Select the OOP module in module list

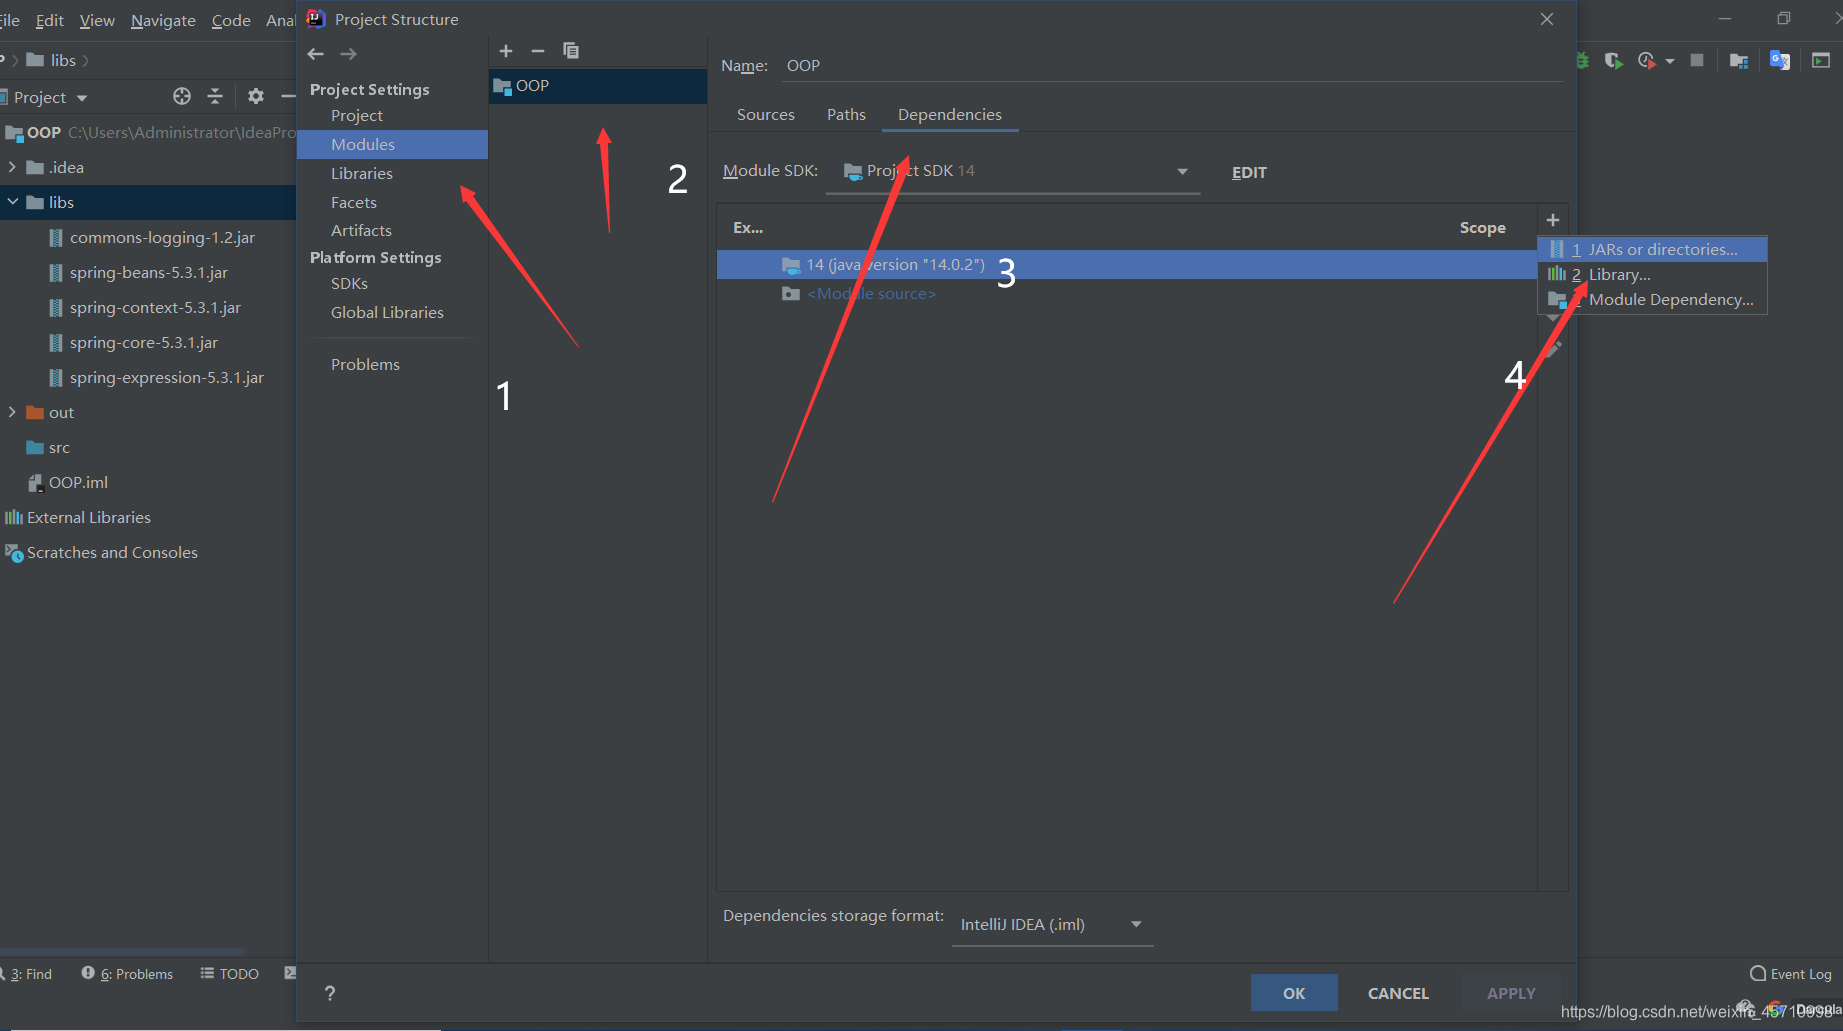[598, 86]
